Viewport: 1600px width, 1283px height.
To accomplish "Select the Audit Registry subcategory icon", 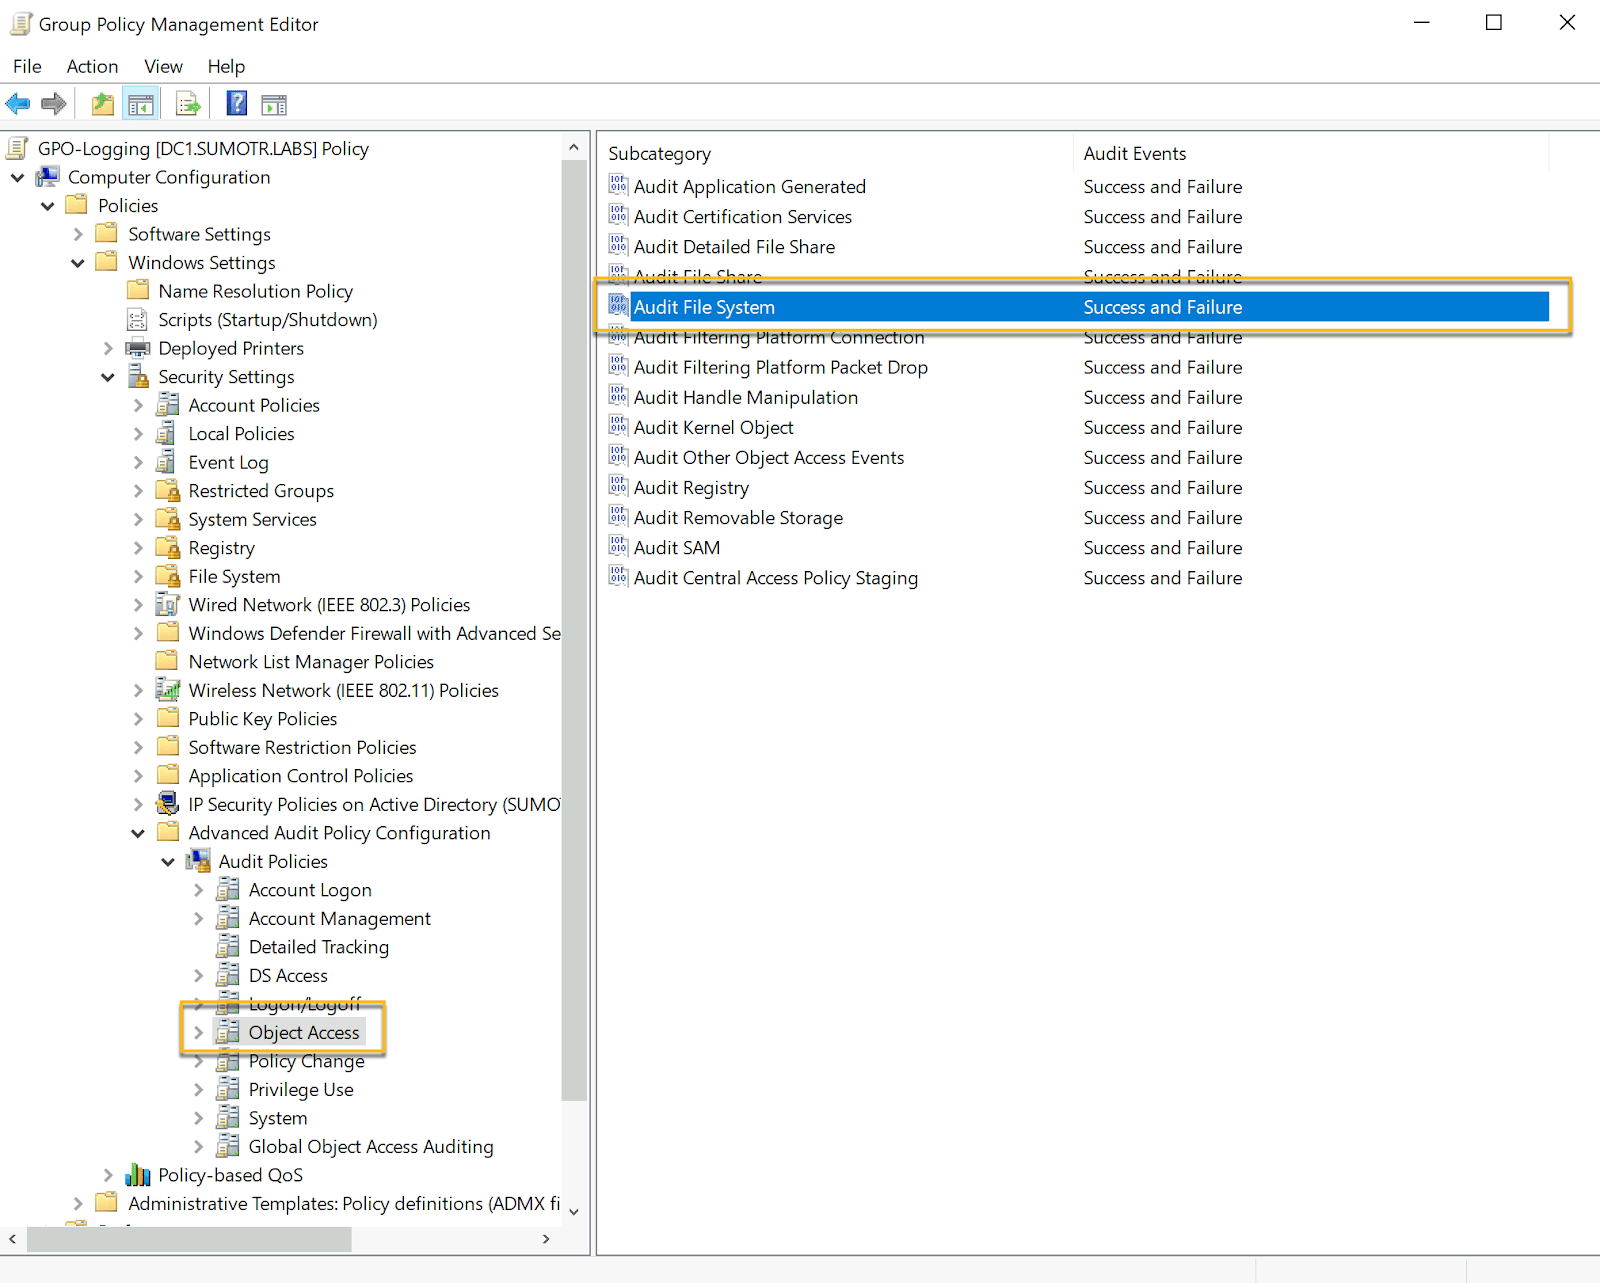I will click(x=617, y=486).
